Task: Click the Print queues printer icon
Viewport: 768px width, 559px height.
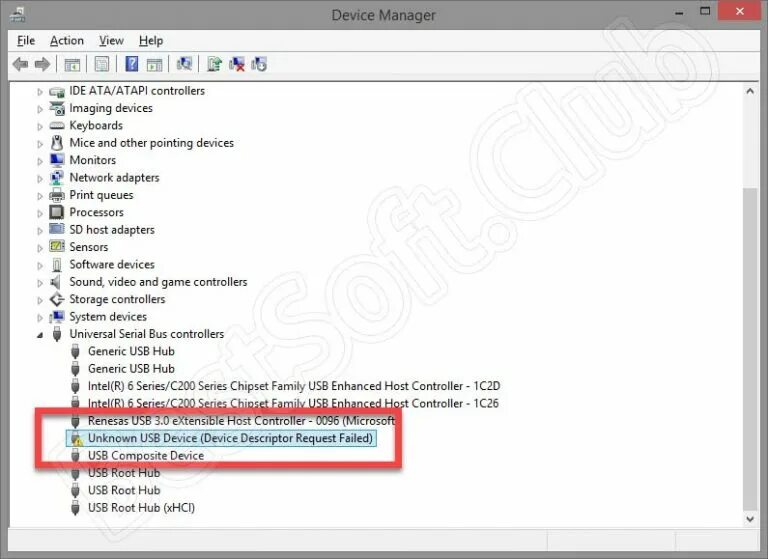Action: tap(57, 195)
